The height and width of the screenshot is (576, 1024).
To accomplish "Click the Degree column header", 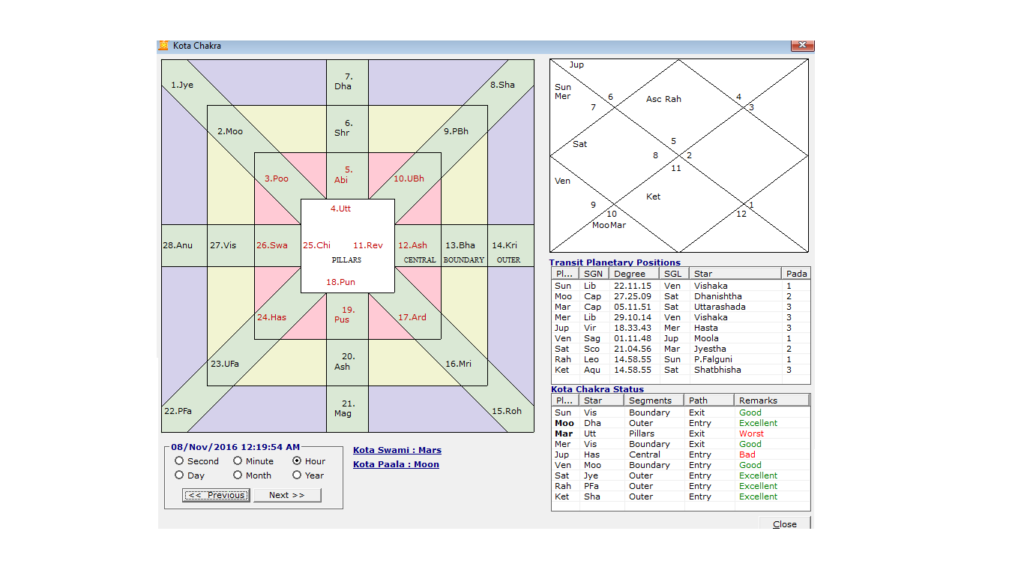I will (x=633, y=274).
